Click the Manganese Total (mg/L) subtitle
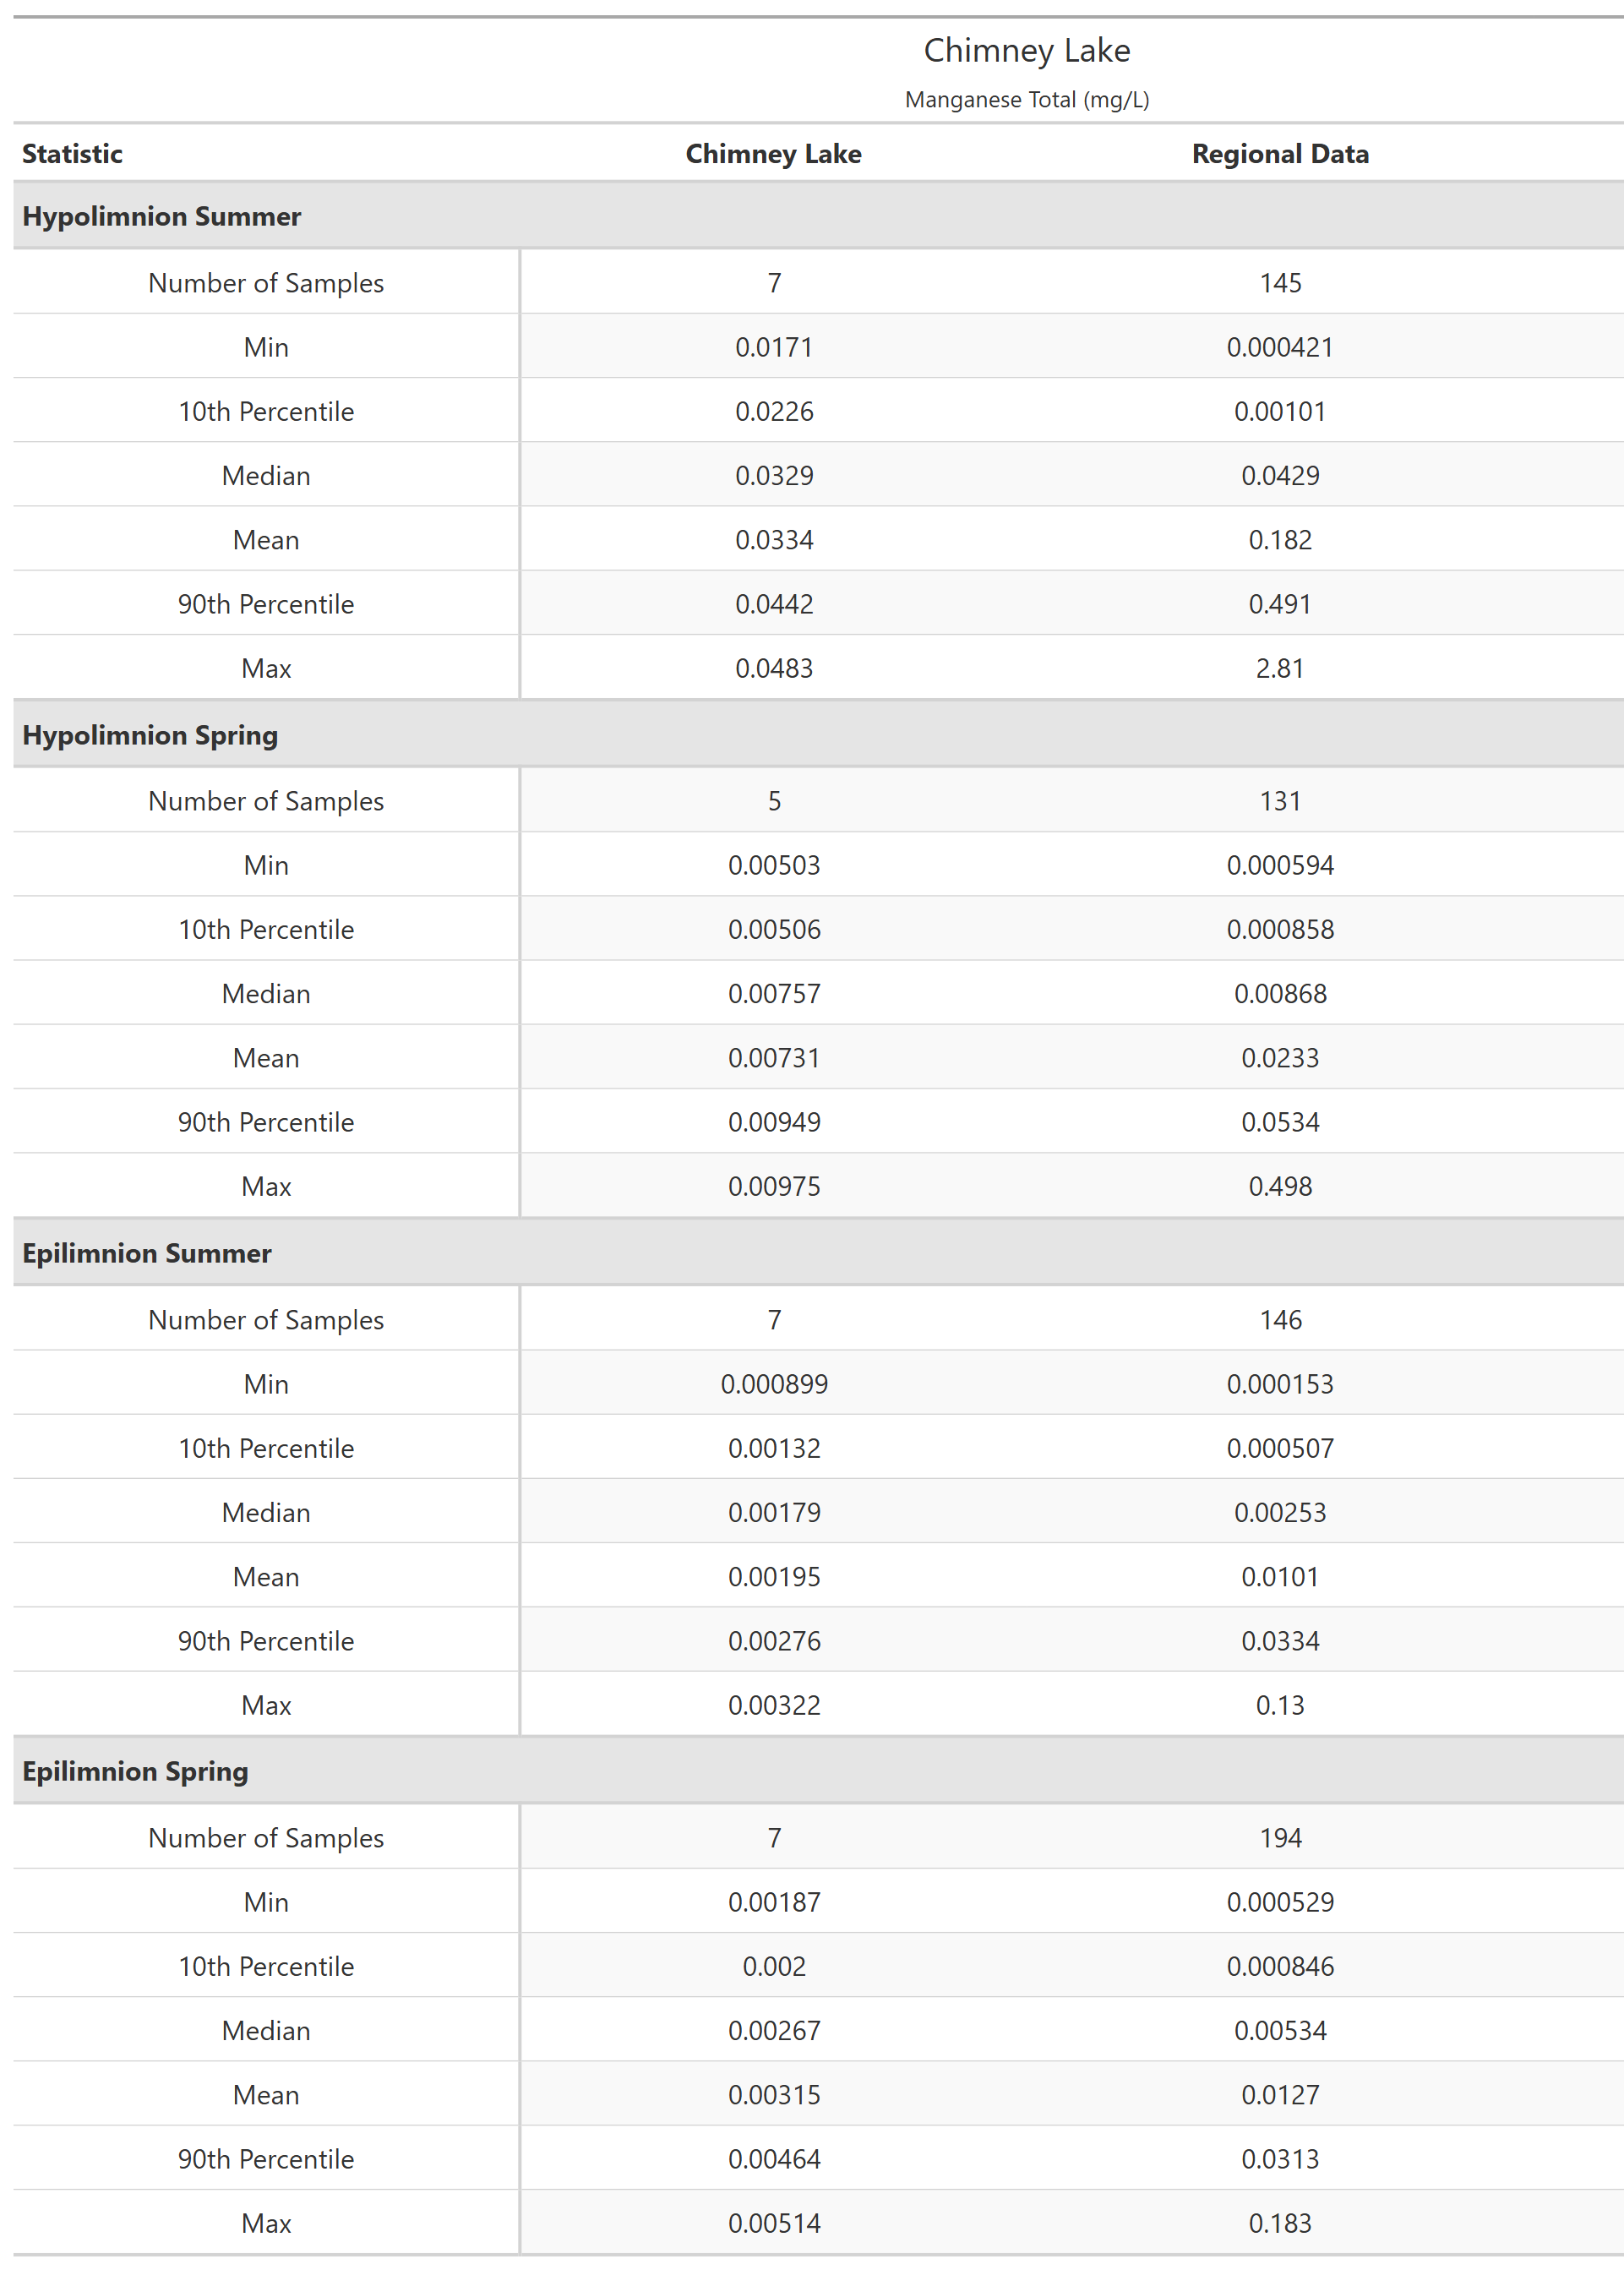Image resolution: width=1624 pixels, height=2270 pixels. tap(1026, 100)
